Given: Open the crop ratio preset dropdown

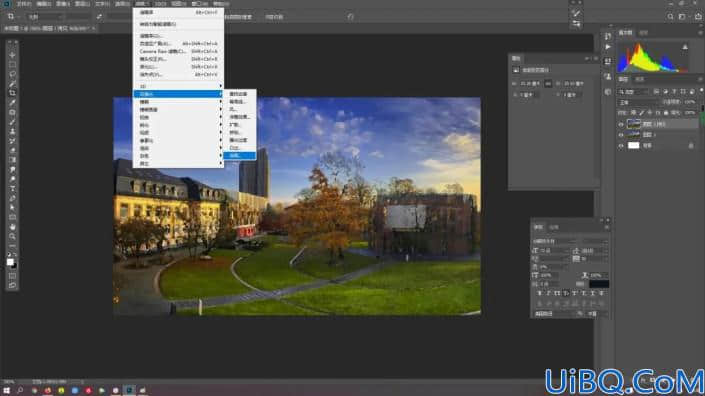Looking at the screenshot, I should point(45,17).
